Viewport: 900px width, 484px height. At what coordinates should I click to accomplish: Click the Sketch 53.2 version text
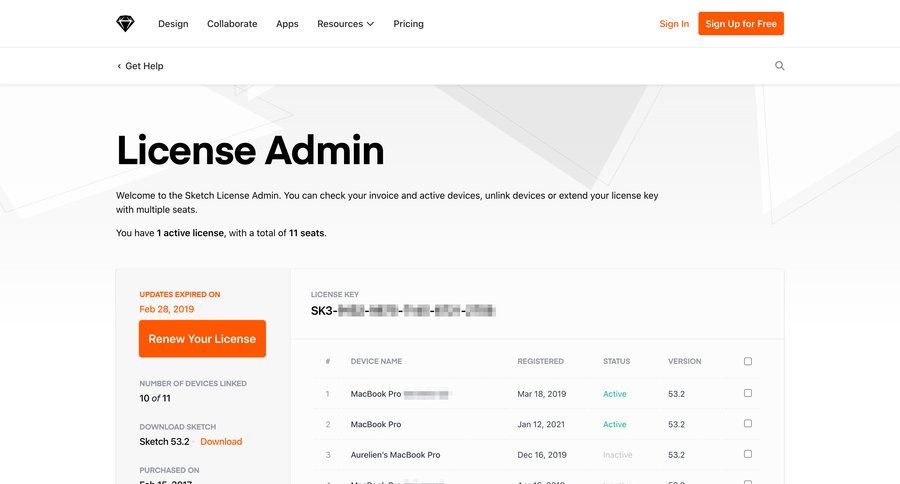pyautogui.click(x=164, y=442)
